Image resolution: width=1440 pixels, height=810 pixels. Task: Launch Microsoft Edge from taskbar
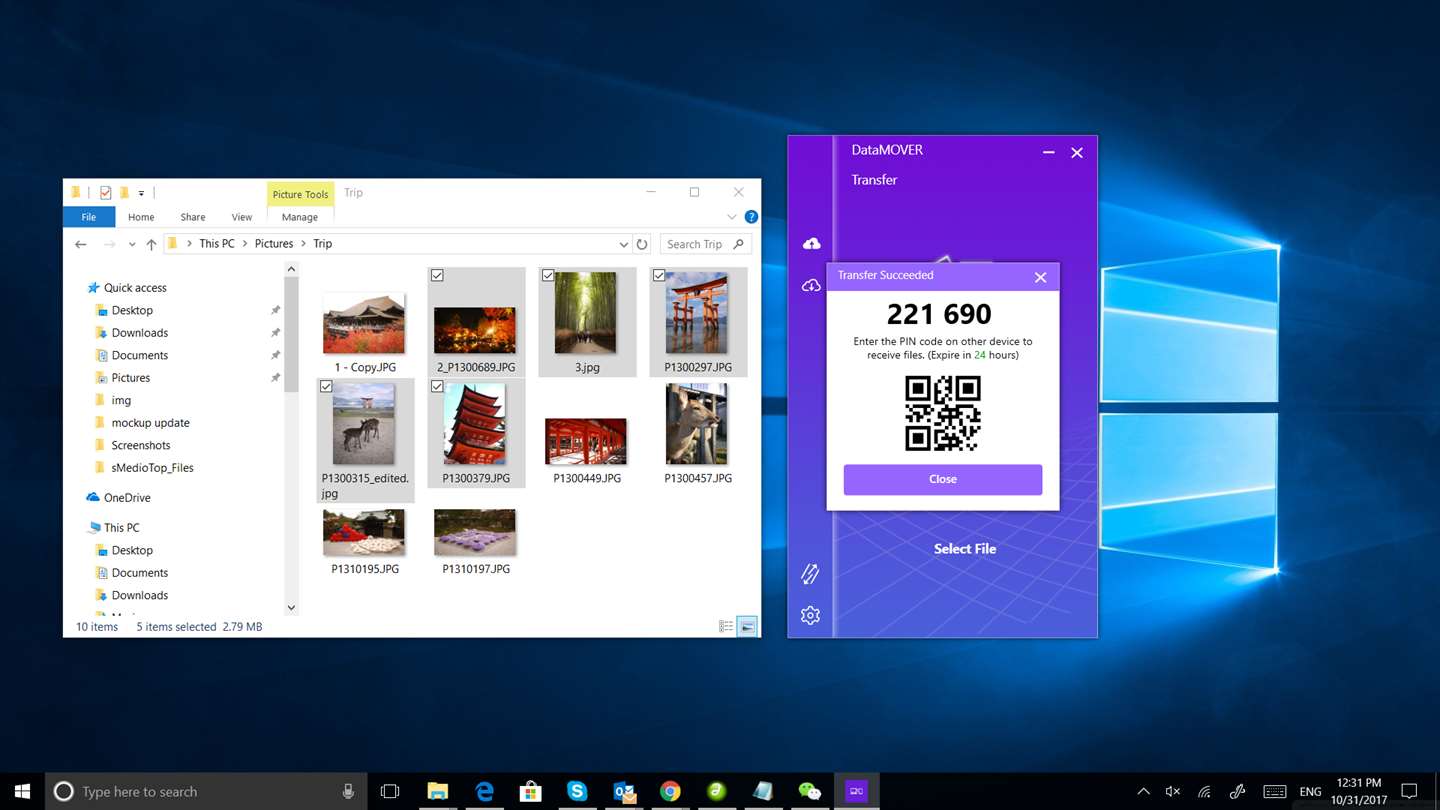click(x=485, y=791)
